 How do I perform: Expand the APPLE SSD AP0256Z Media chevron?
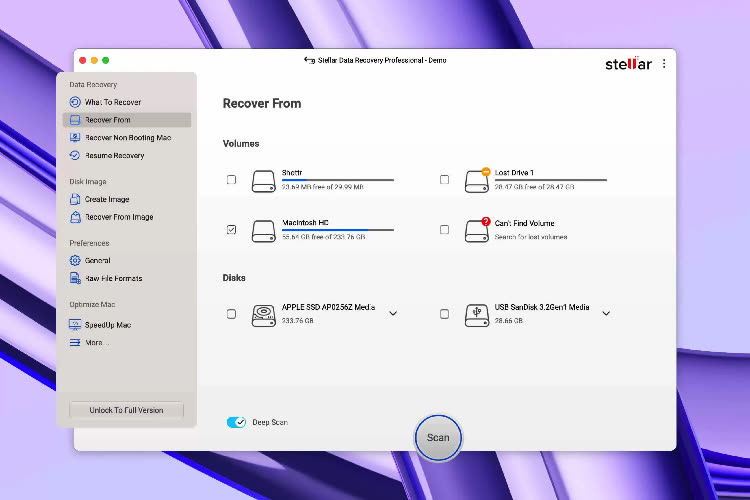tap(393, 313)
